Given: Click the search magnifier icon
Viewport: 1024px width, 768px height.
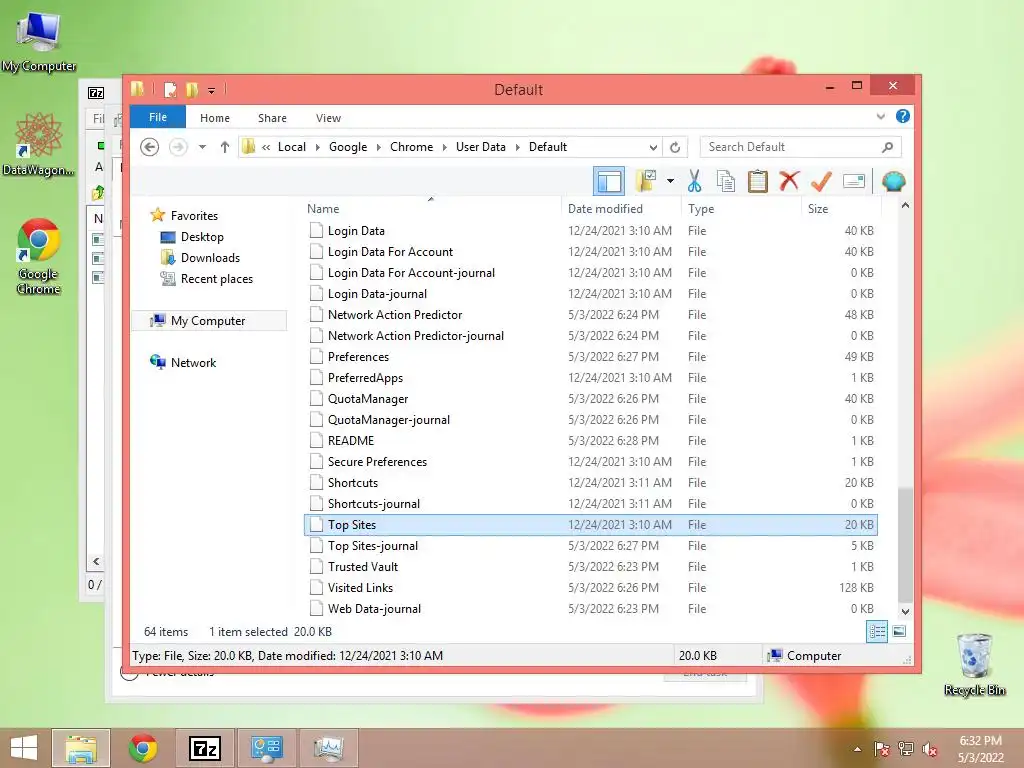Looking at the screenshot, I should click(887, 147).
